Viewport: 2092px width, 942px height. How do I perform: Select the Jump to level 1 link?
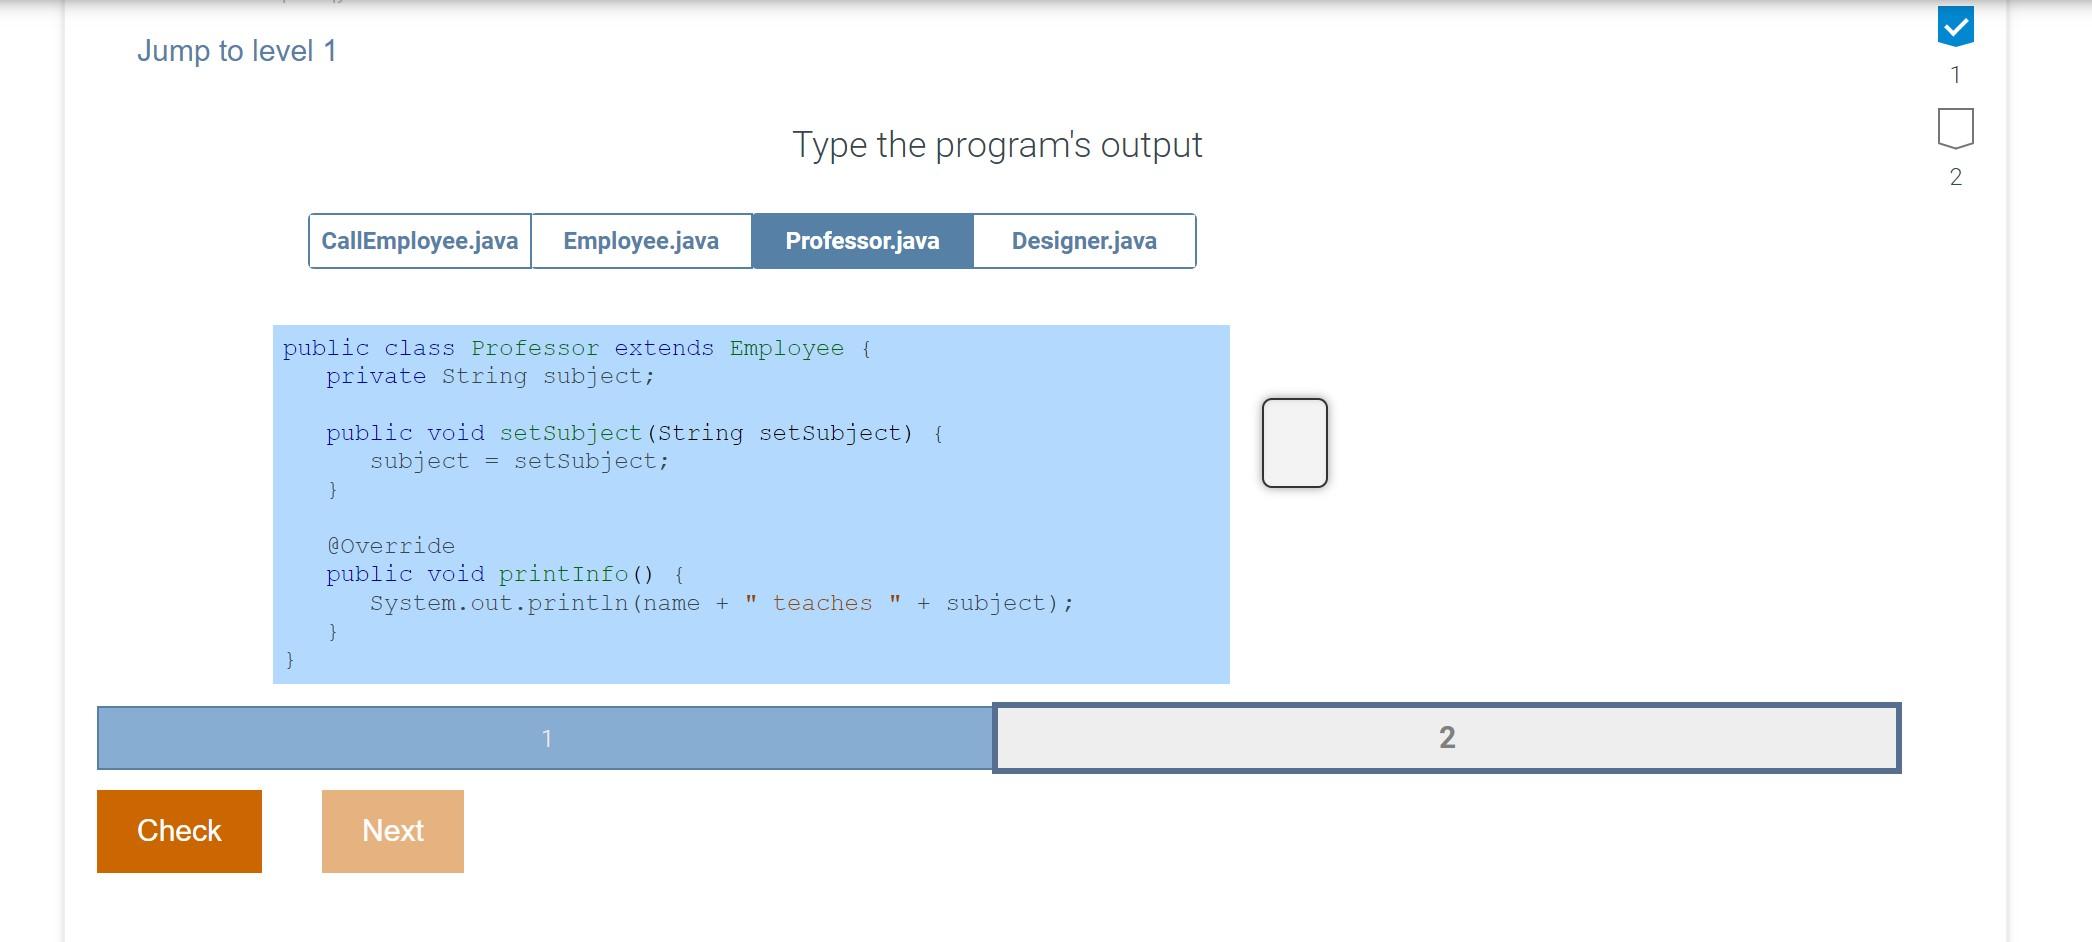236,50
